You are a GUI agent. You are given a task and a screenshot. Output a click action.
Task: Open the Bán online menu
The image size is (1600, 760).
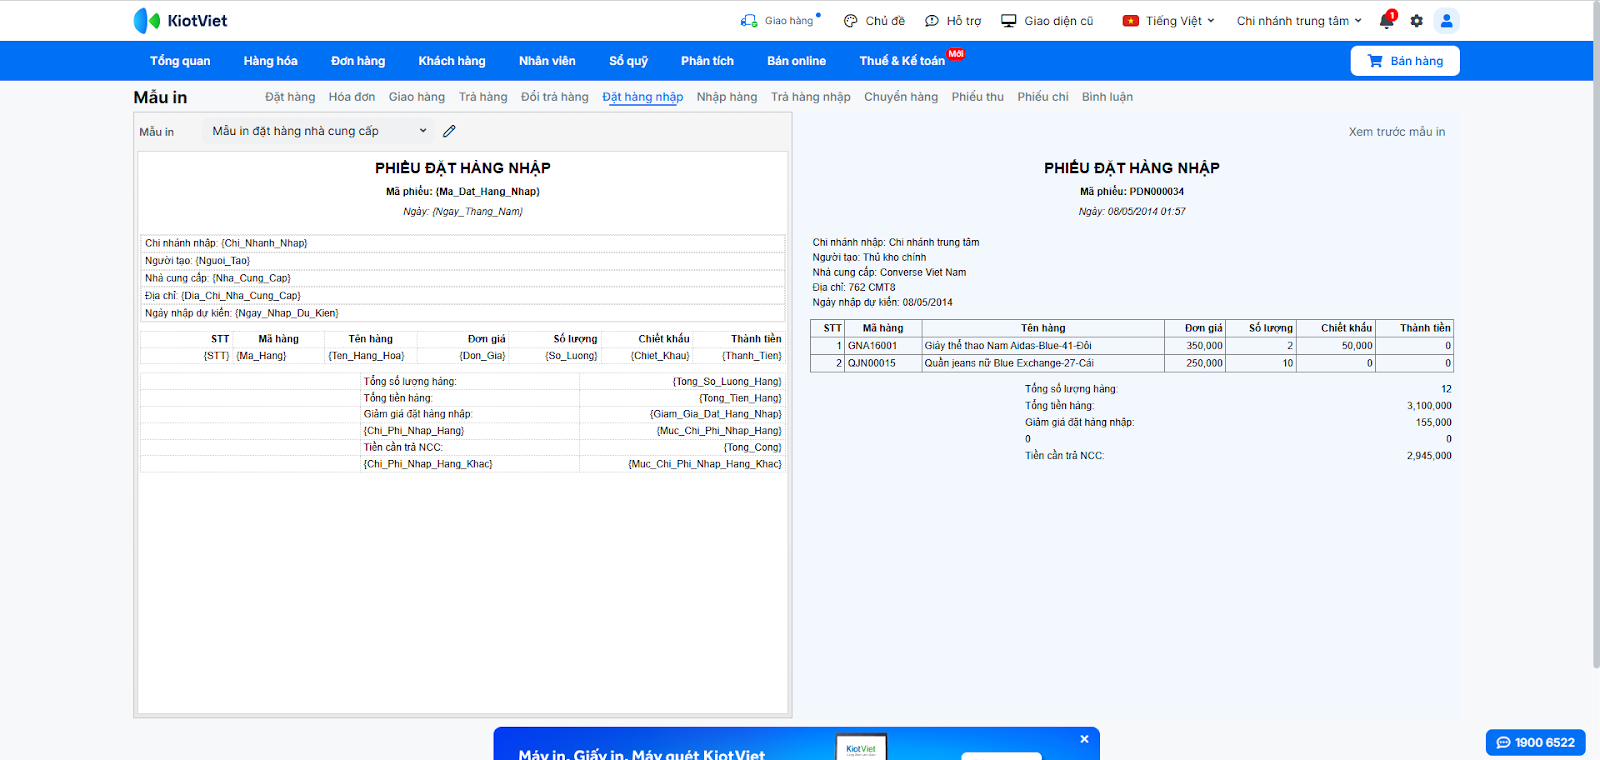point(796,61)
